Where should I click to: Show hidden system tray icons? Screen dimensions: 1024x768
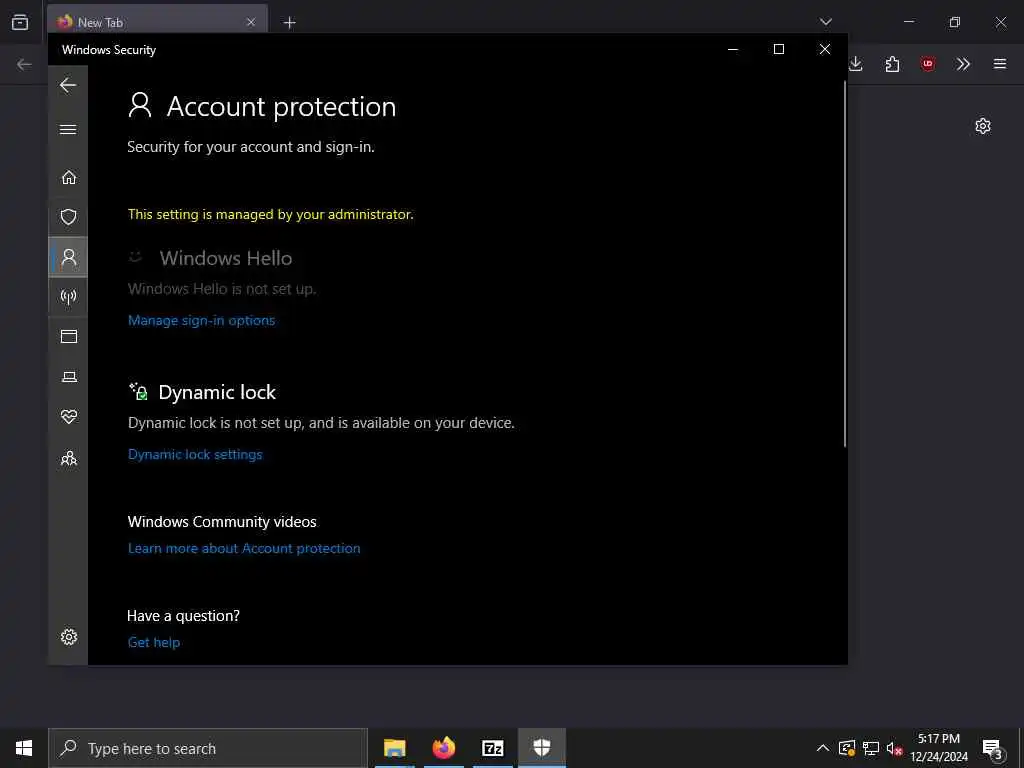tap(823, 748)
